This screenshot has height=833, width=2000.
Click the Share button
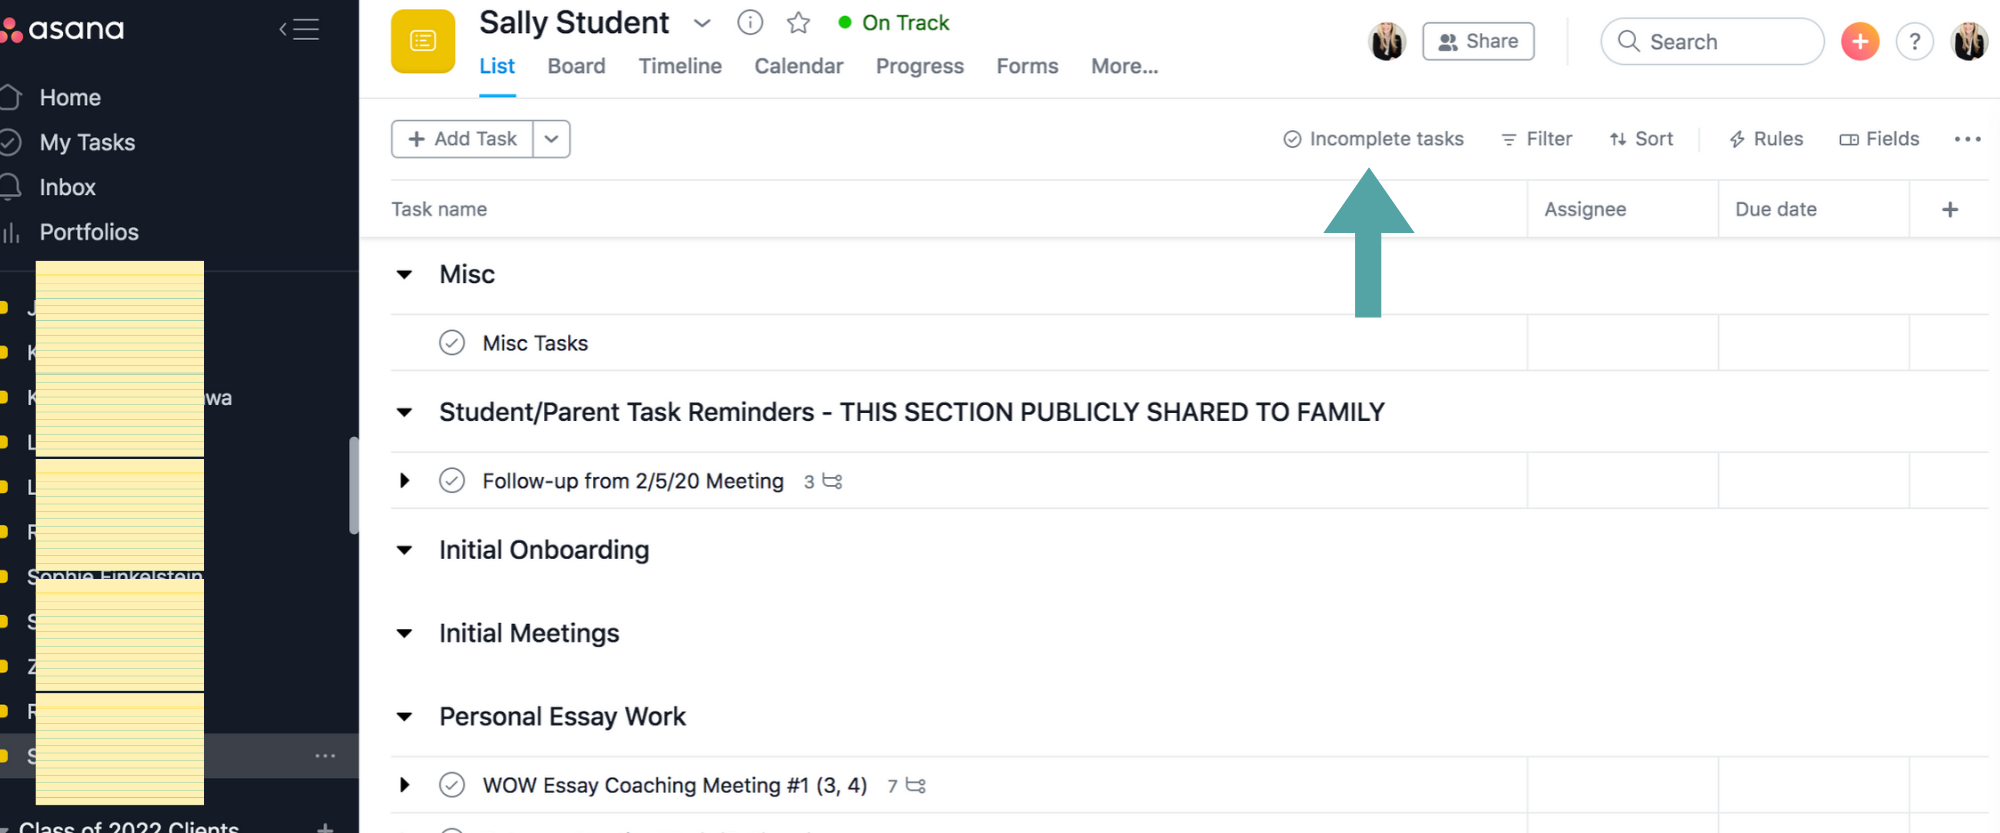pos(1478,42)
